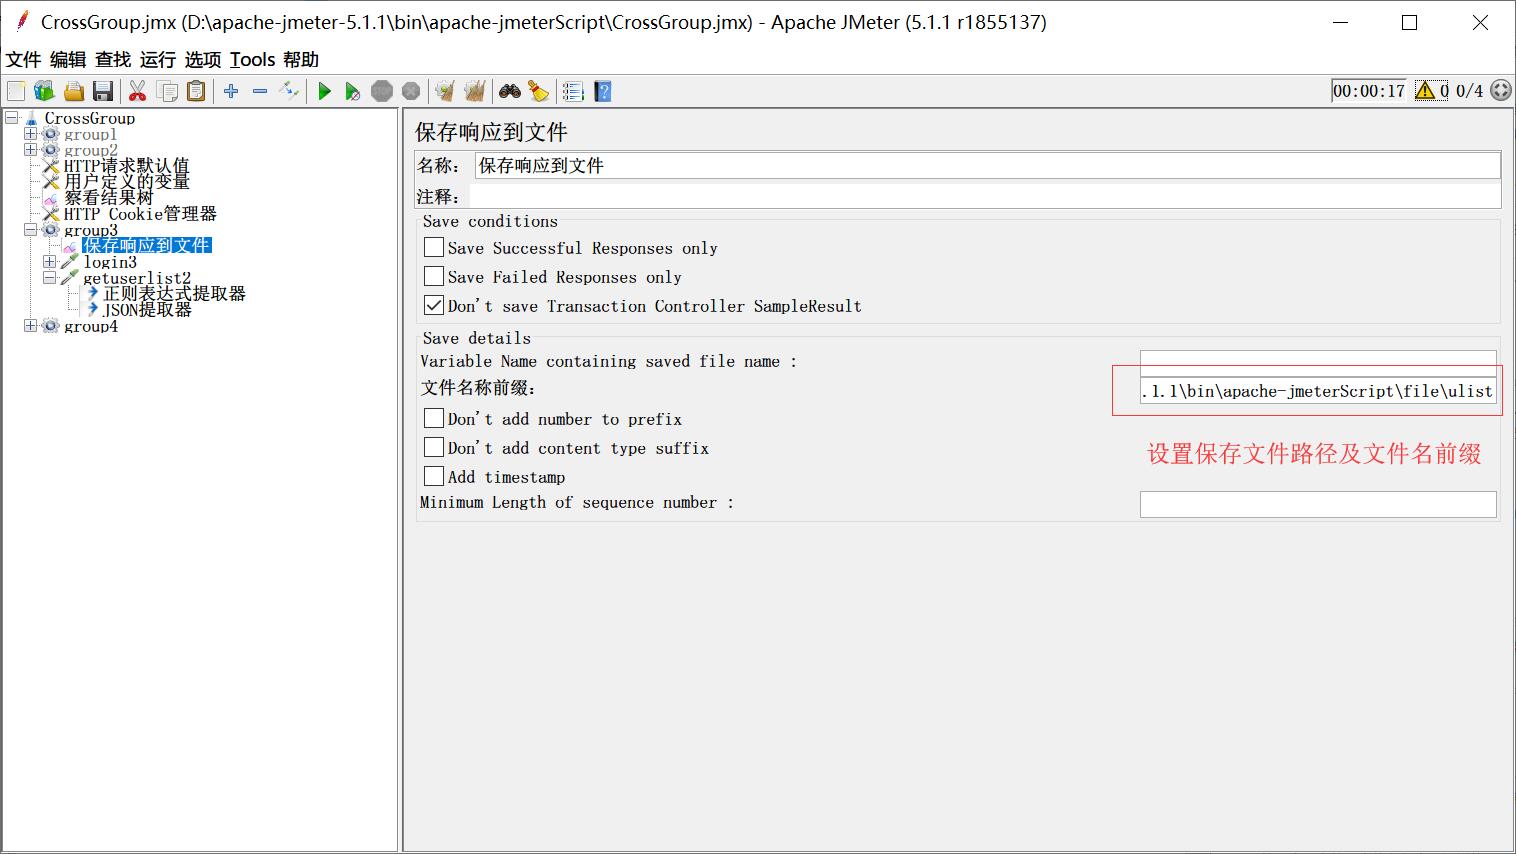The image size is (1516, 854).
Task: Click the Cut scissors icon
Action: 138,92
